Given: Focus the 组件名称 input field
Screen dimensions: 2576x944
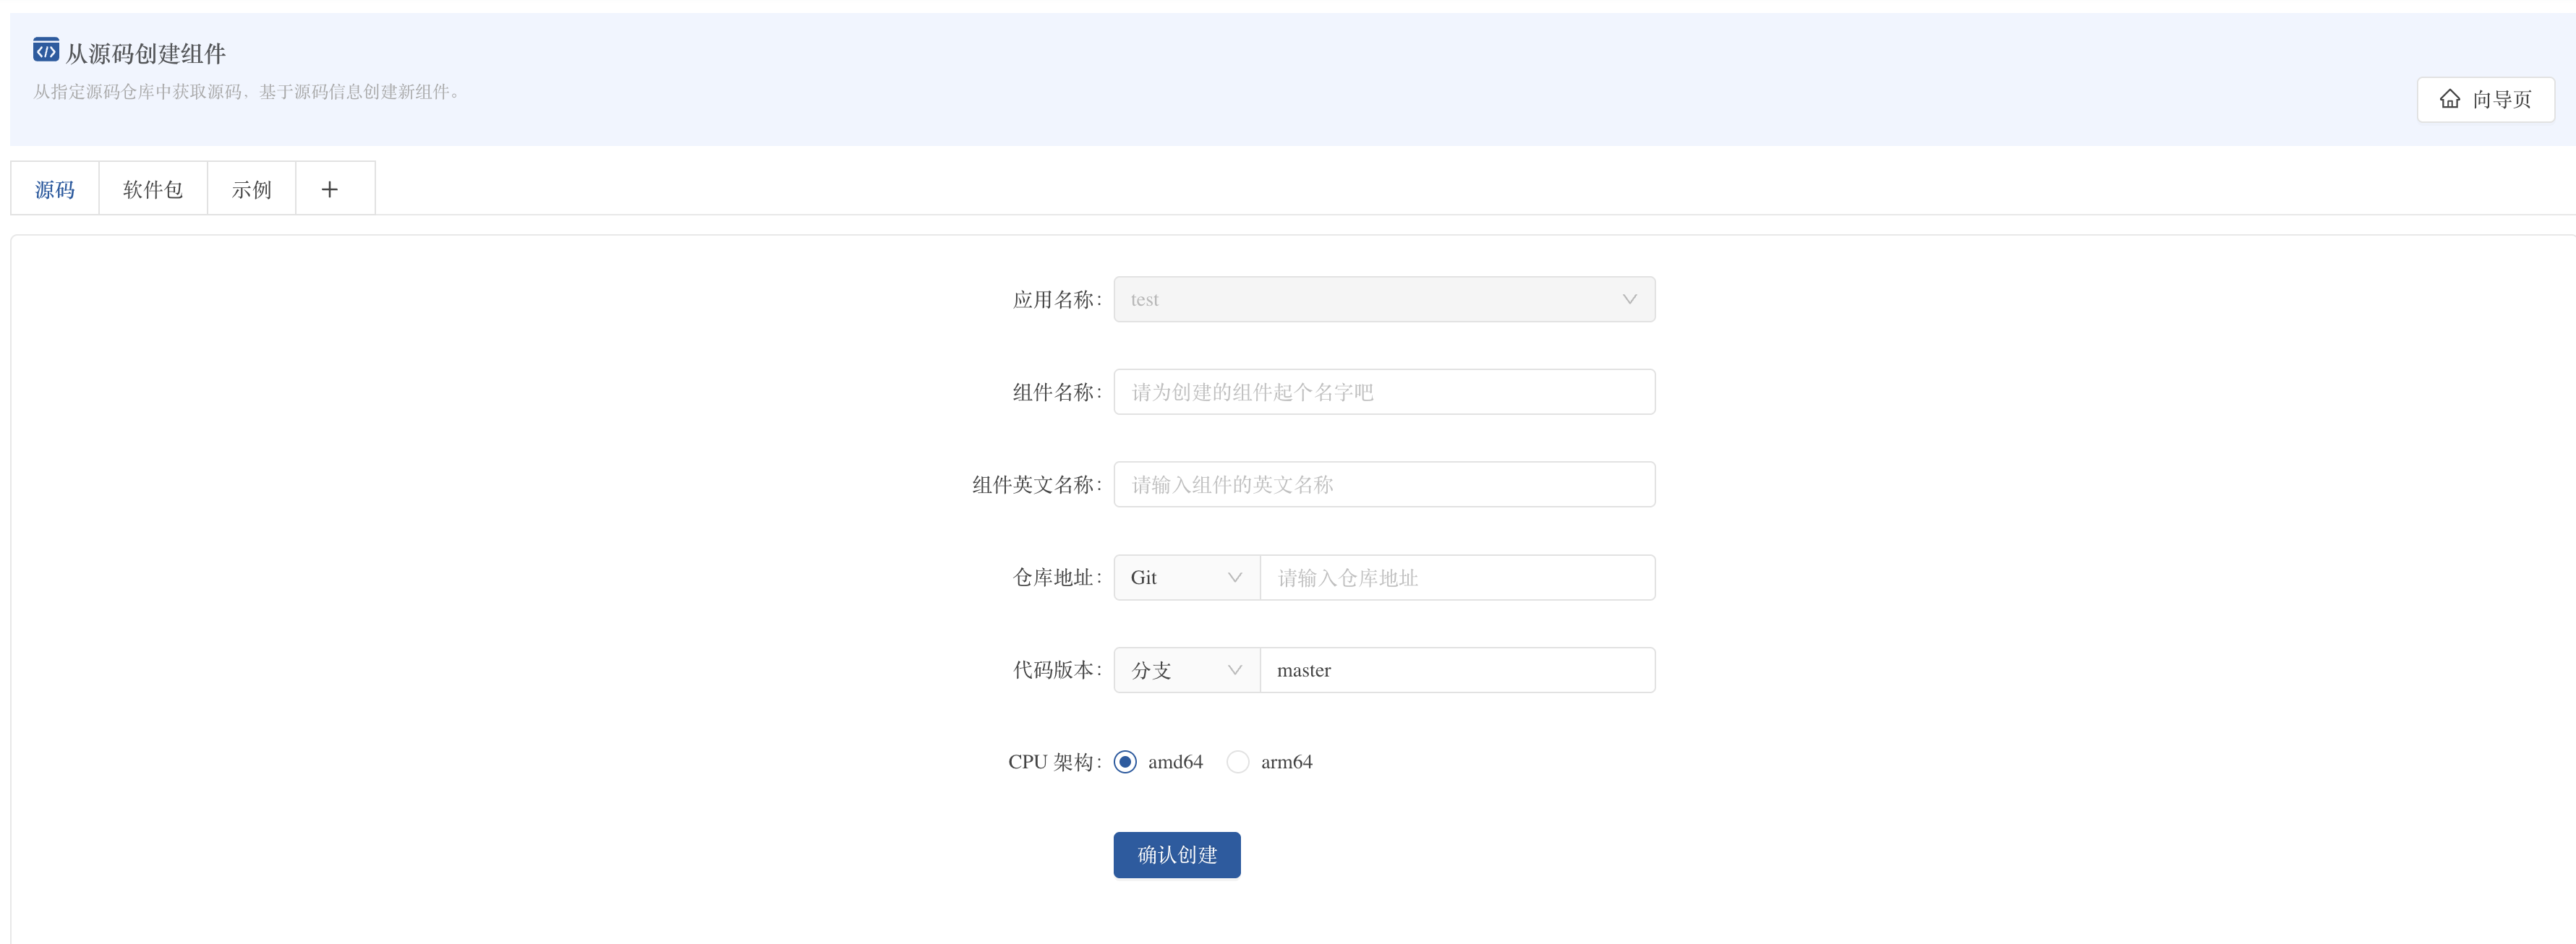Looking at the screenshot, I should (x=1383, y=392).
